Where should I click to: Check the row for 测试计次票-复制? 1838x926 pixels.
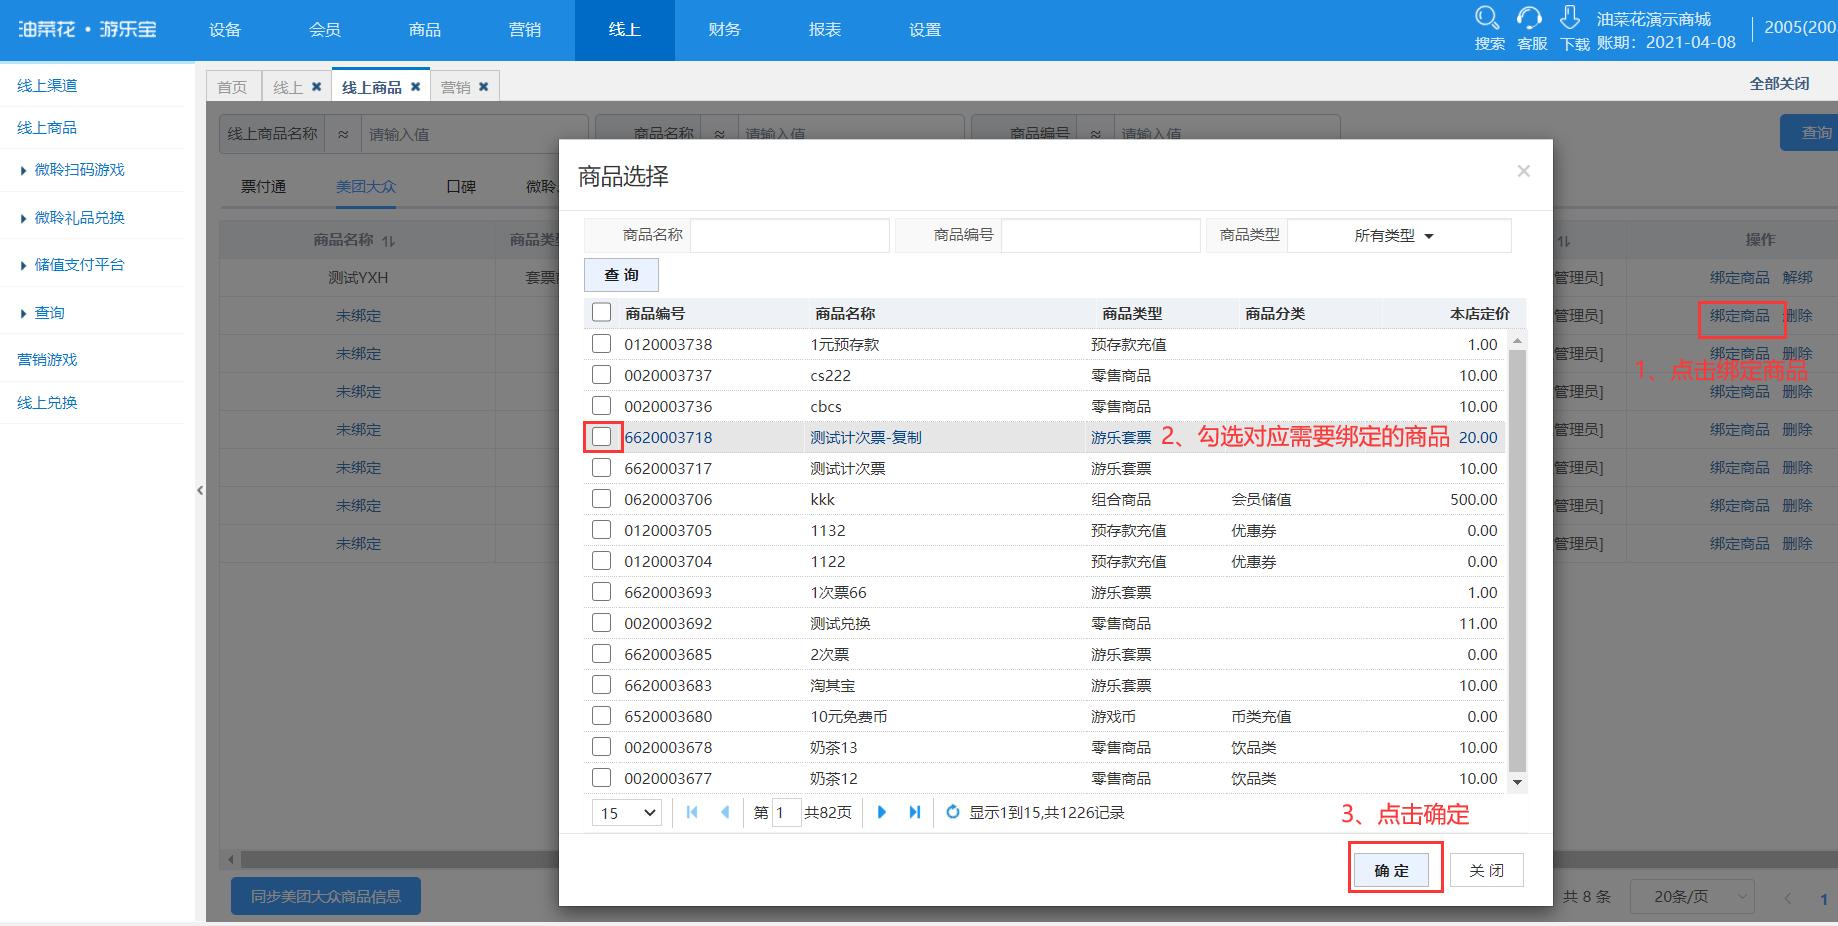(x=601, y=436)
